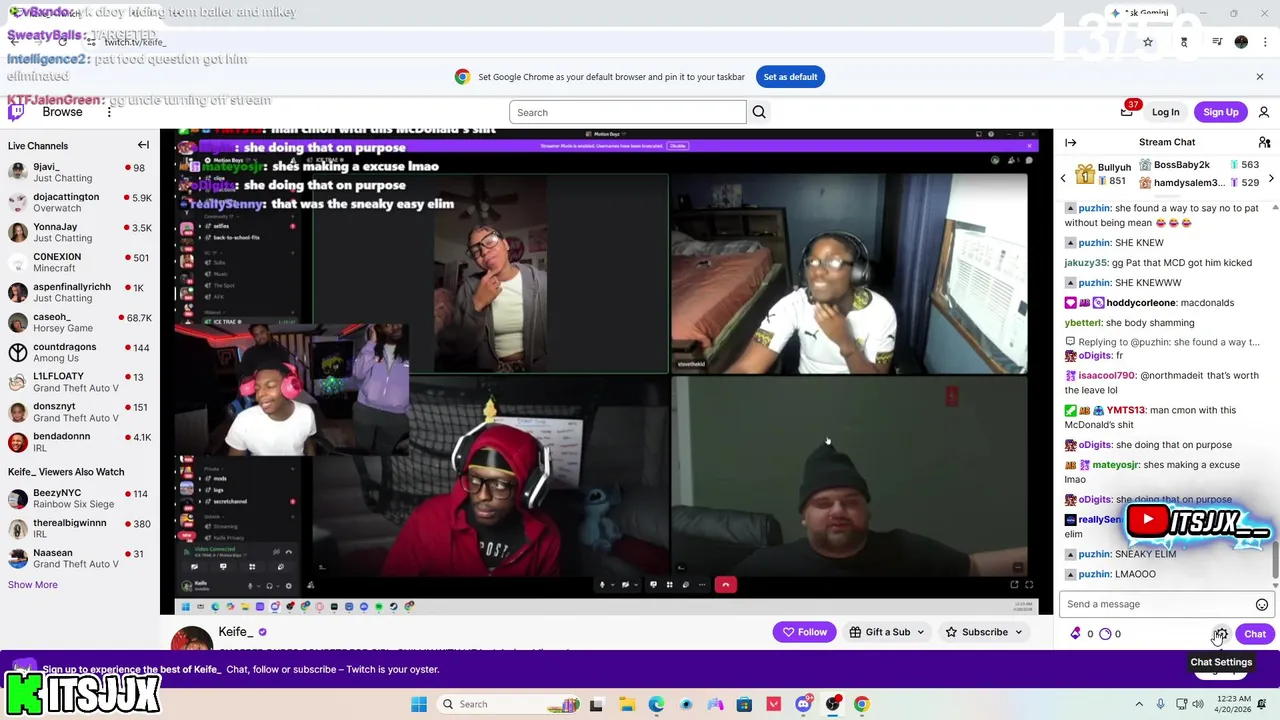
Task: Open hoddycorleone username in chat
Action: pos(1141,303)
